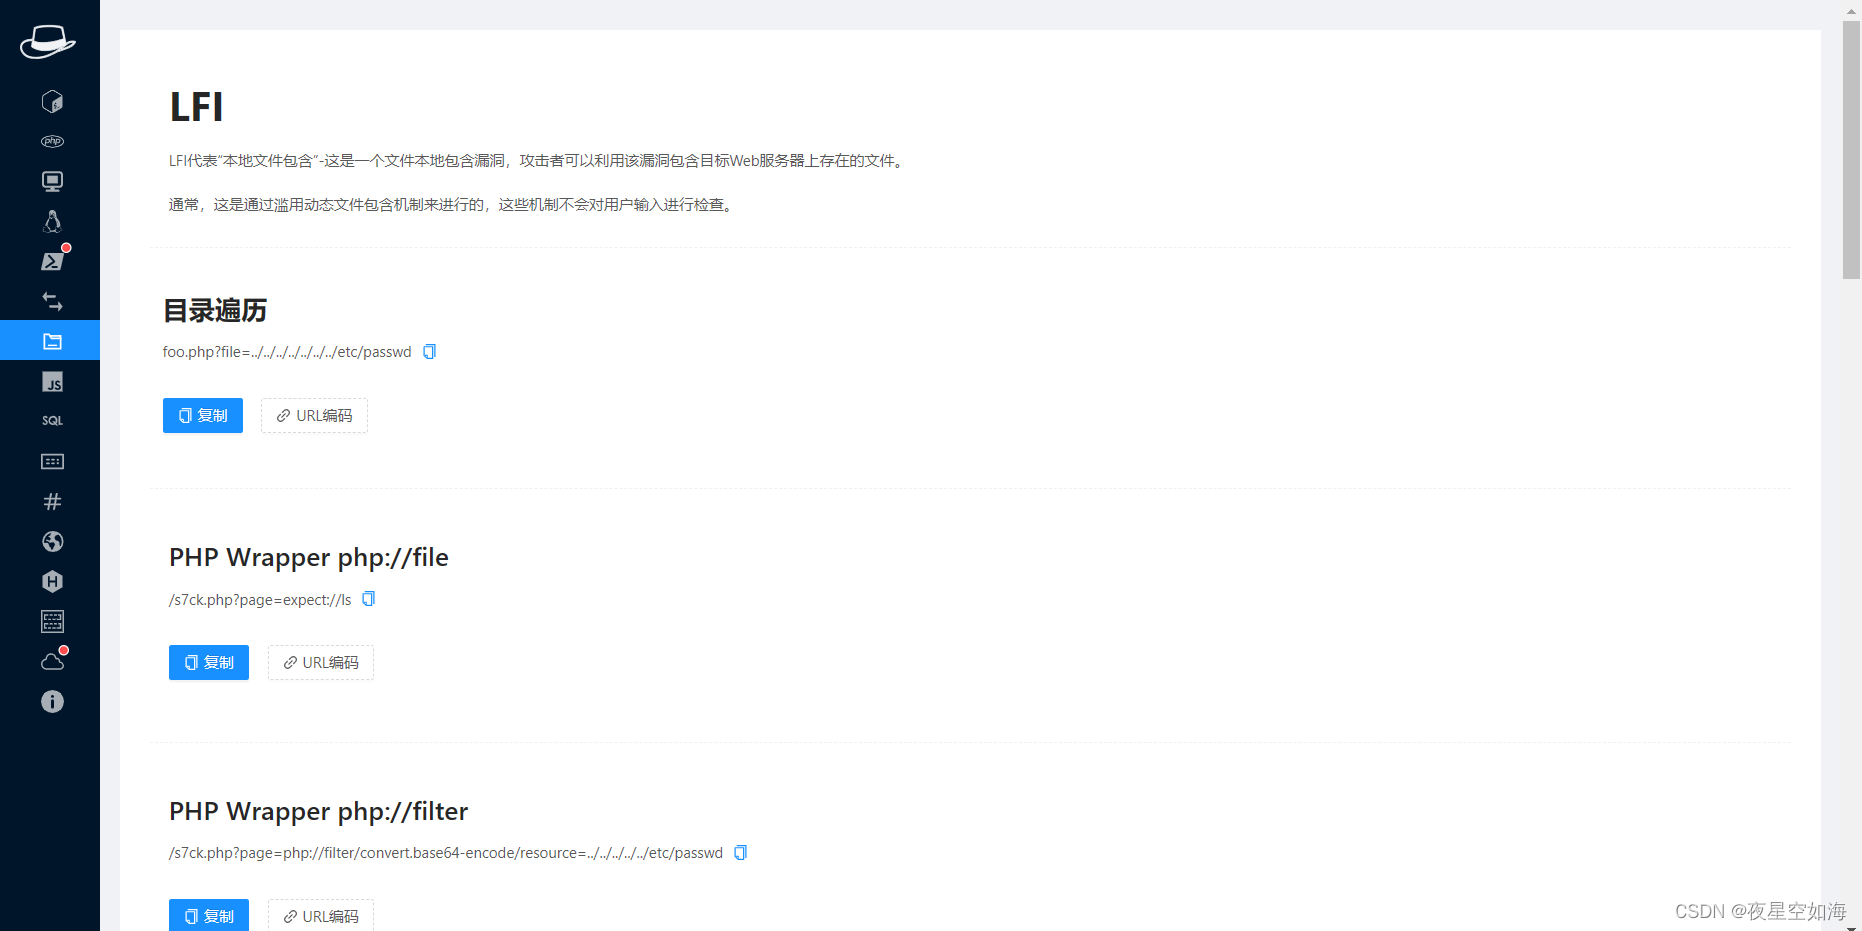Click the LFI page heading
Screen dimensions: 1862x931
(196, 107)
